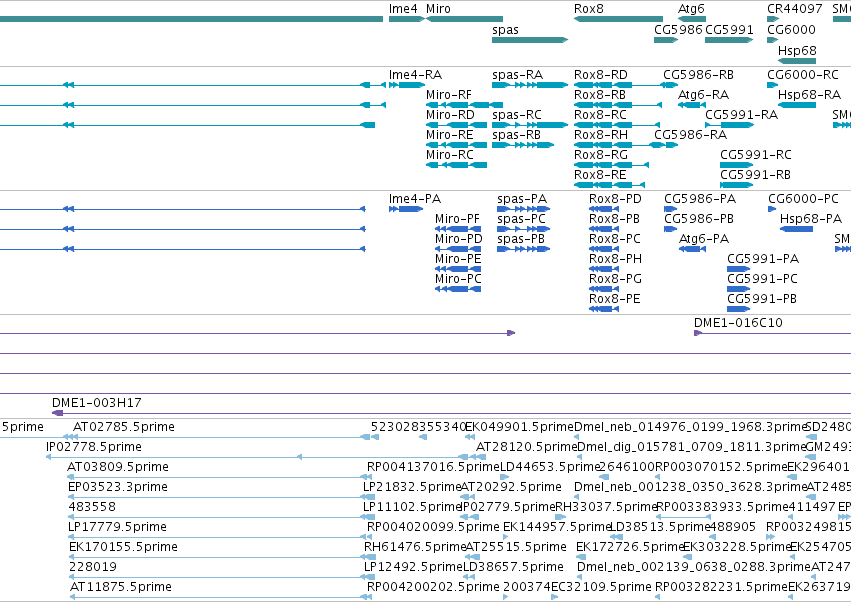Click protein label "spas-PB"
Viewport: 851px width, 602px height.
[521, 239]
